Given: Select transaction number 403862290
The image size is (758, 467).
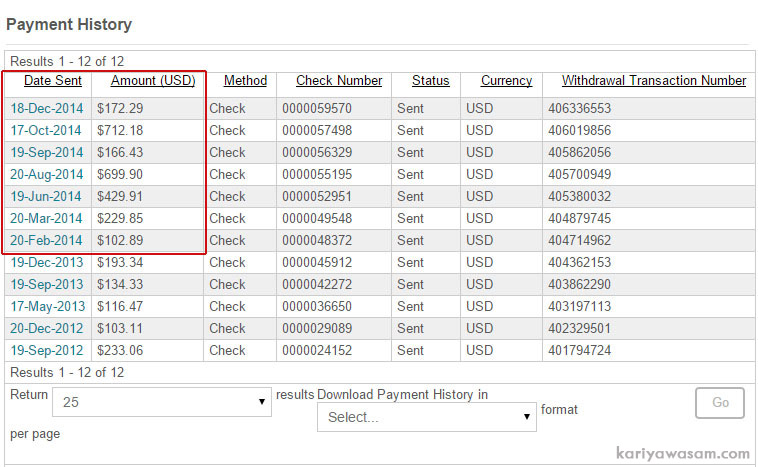Looking at the screenshot, I should tap(580, 284).
